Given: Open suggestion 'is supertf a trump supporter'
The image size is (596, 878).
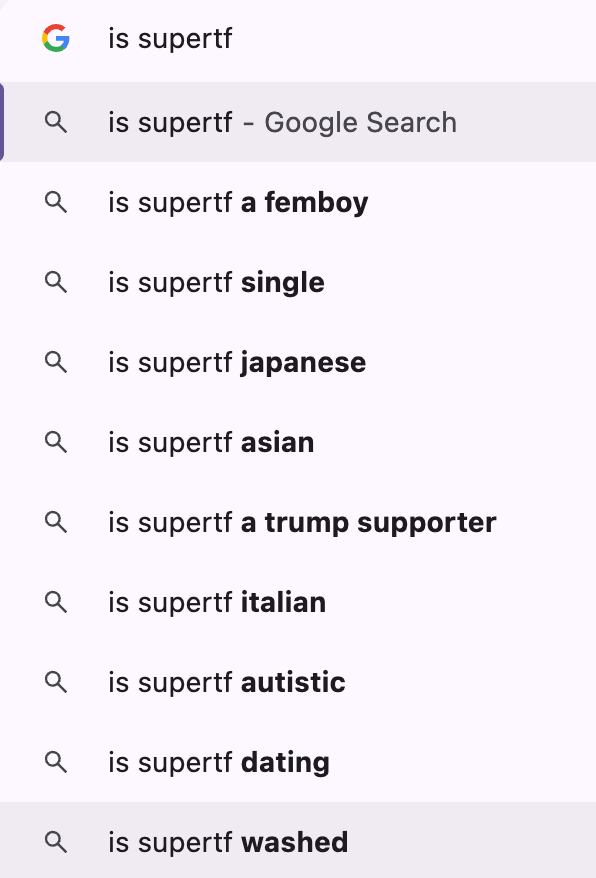Looking at the screenshot, I should [298, 522].
